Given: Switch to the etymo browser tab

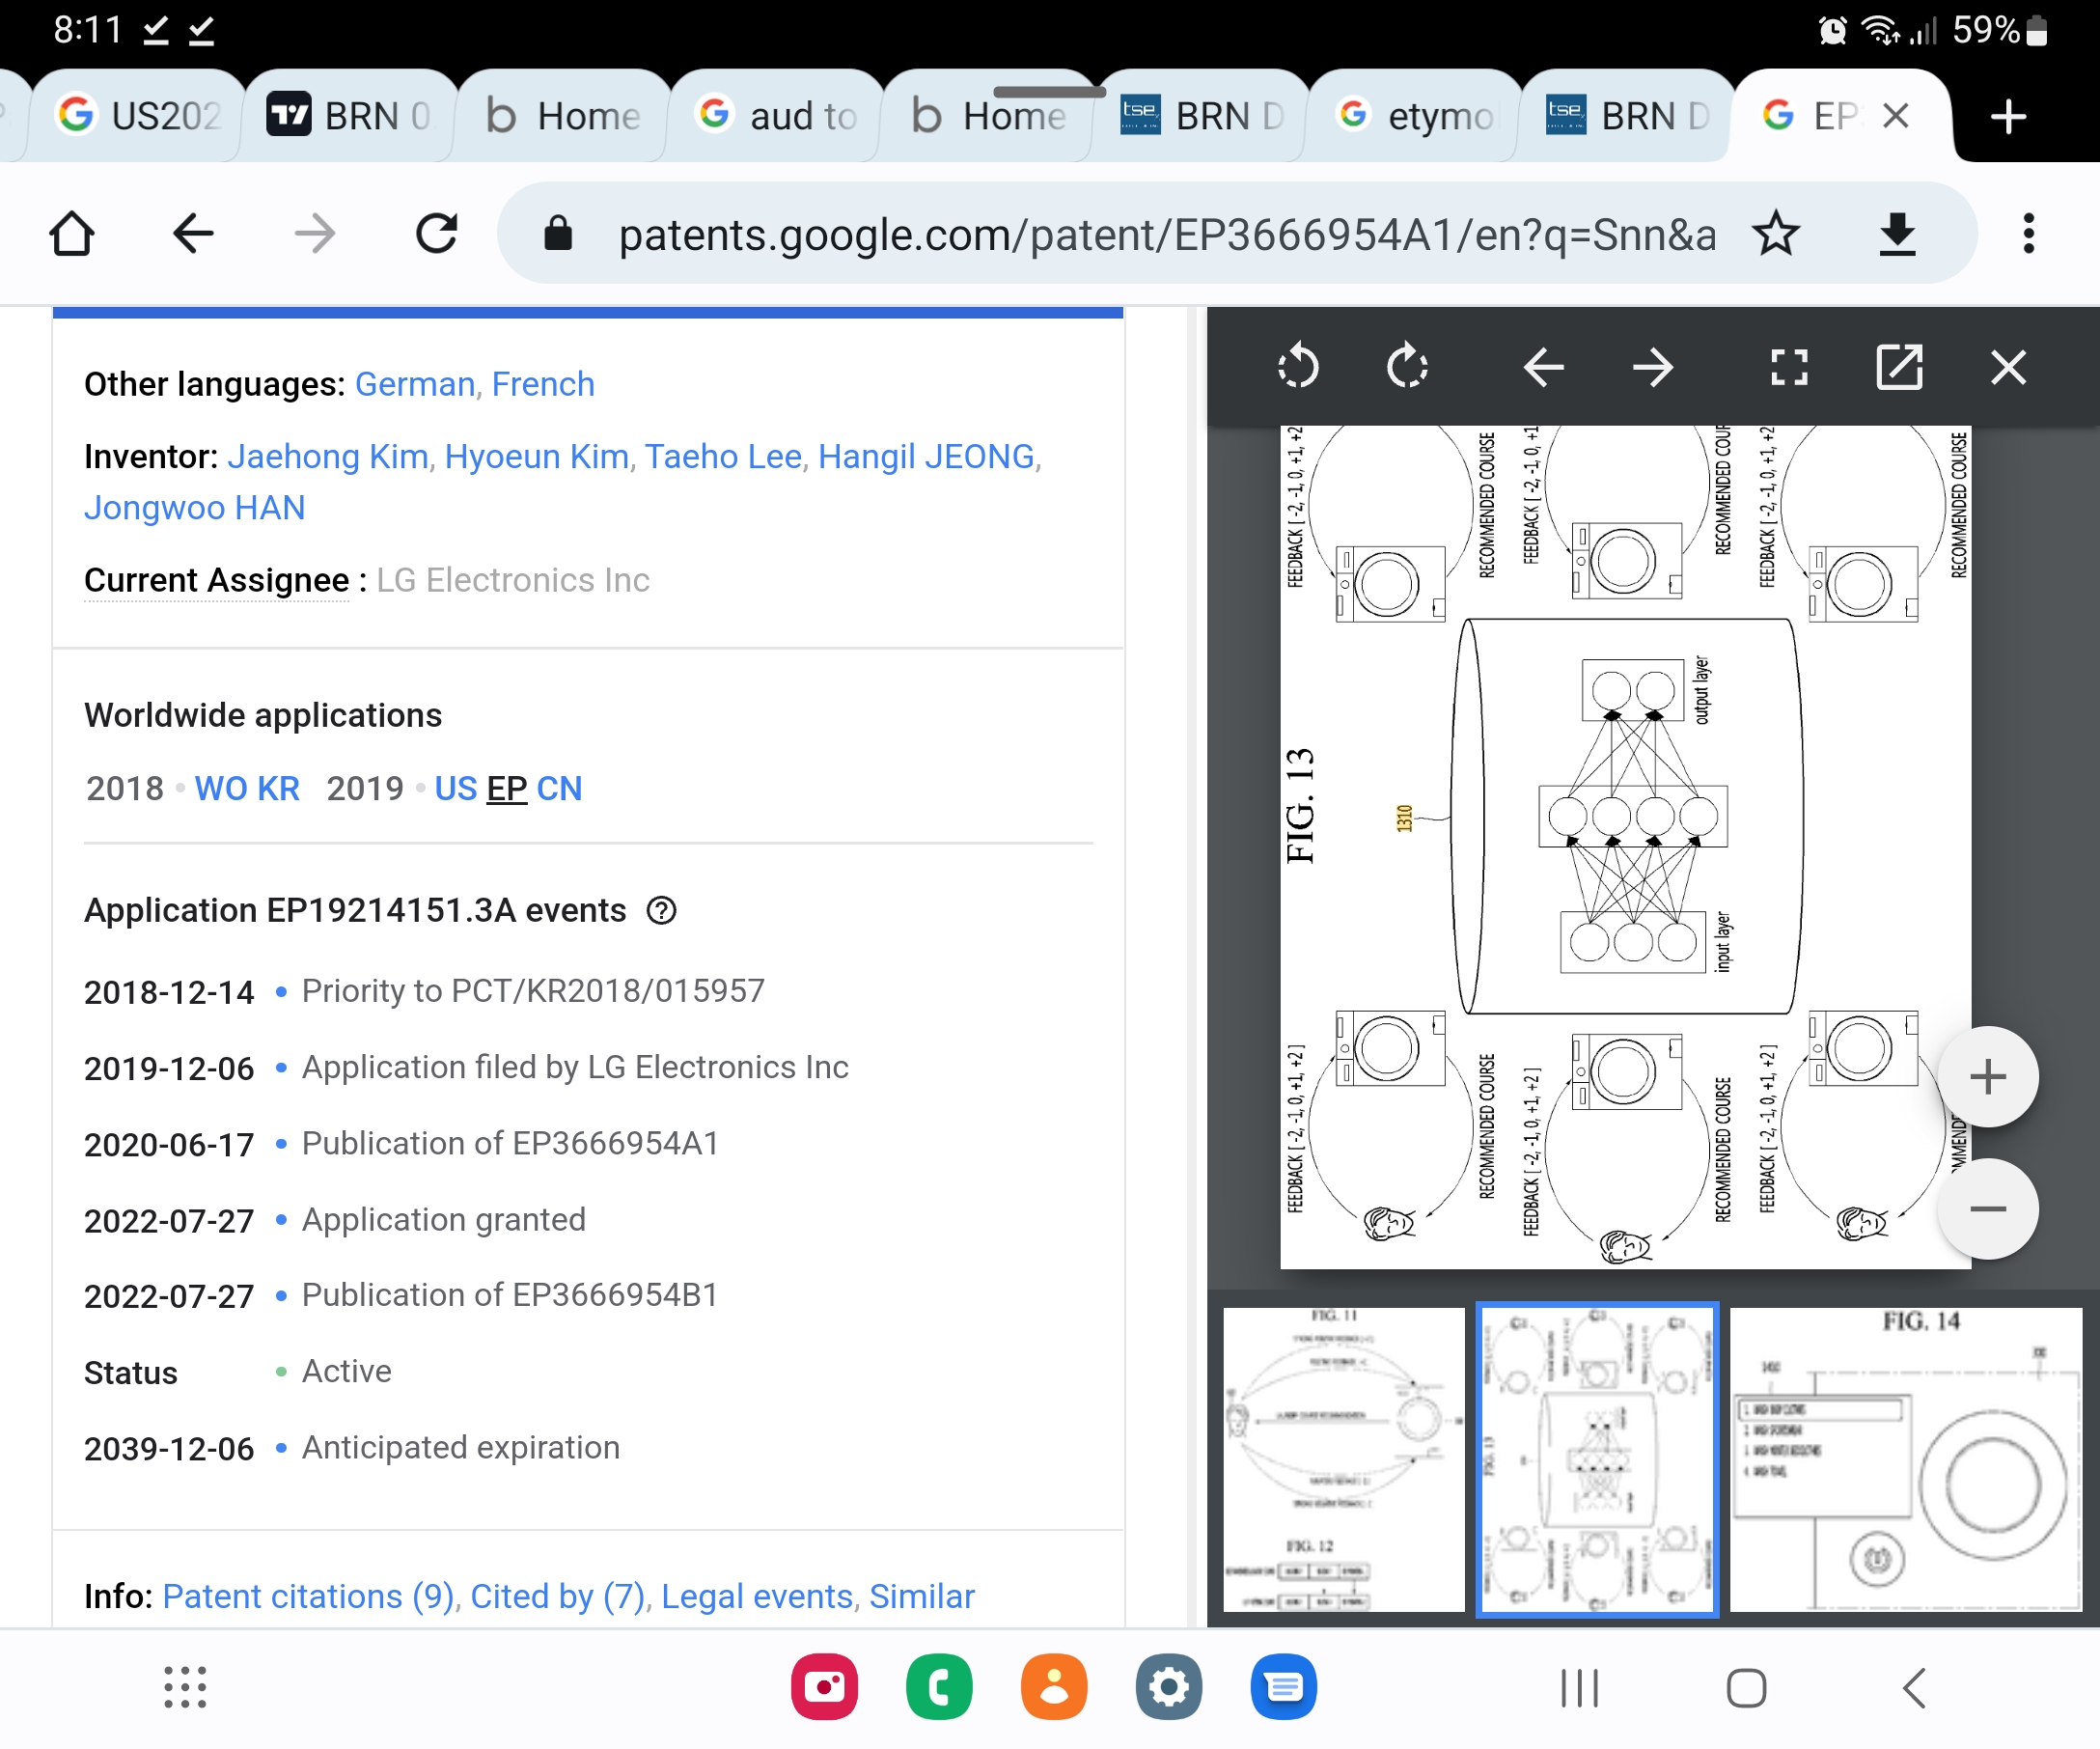Looking at the screenshot, I should tap(1418, 116).
